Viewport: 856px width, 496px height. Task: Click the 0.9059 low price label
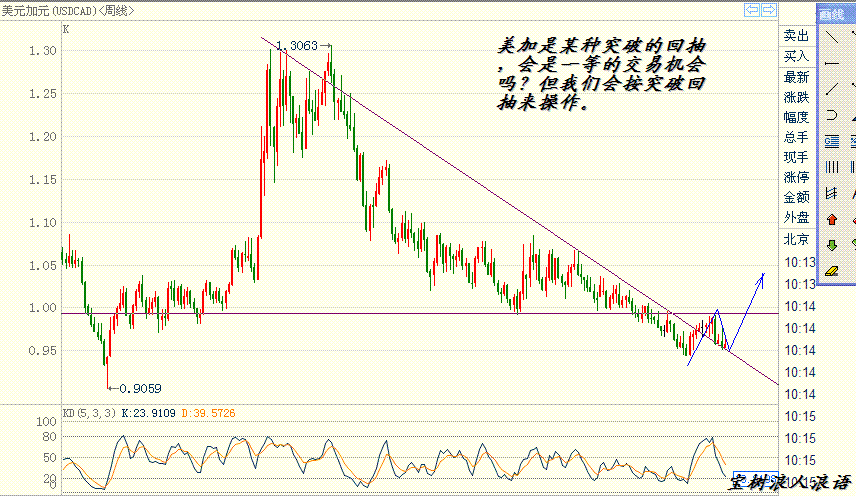pos(140,389)
